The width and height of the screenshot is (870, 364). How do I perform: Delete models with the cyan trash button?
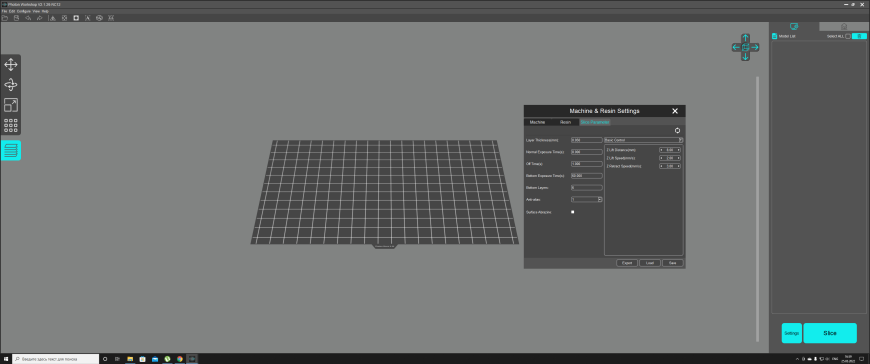(859, 36)
